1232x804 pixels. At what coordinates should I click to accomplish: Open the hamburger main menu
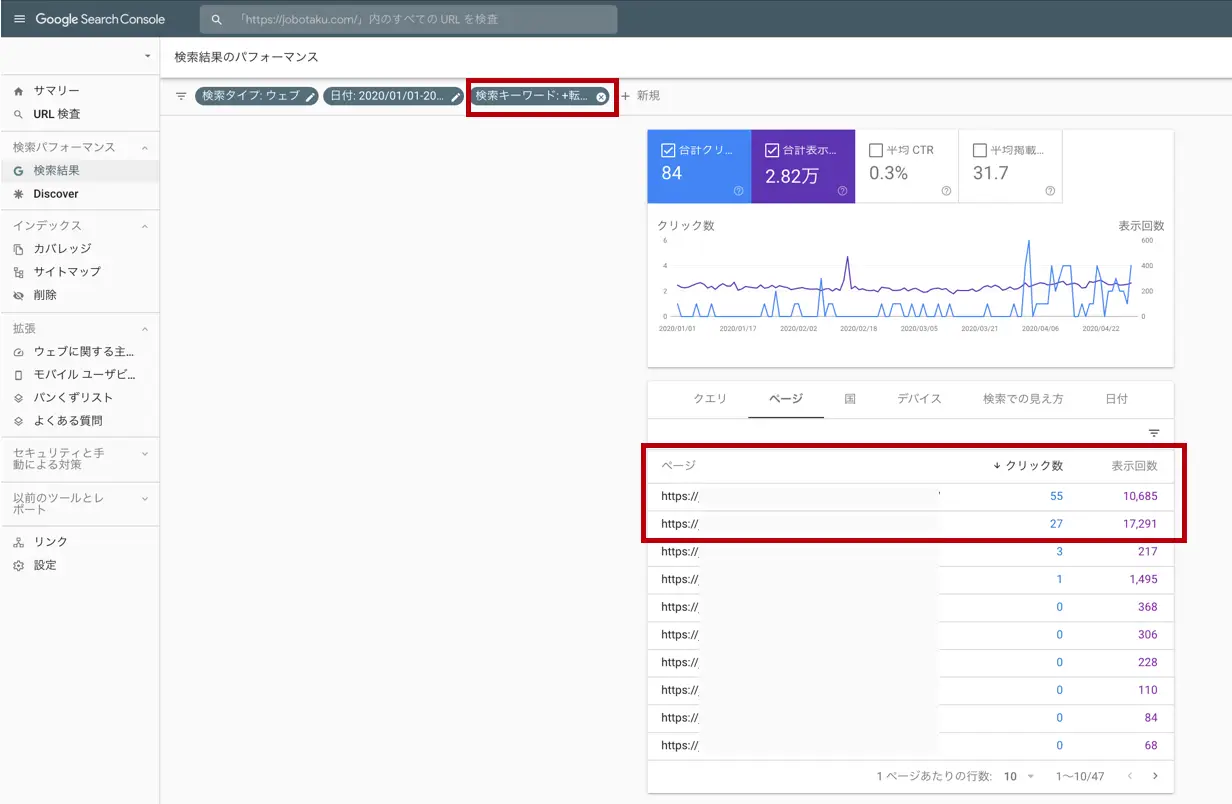pos(19,19)
